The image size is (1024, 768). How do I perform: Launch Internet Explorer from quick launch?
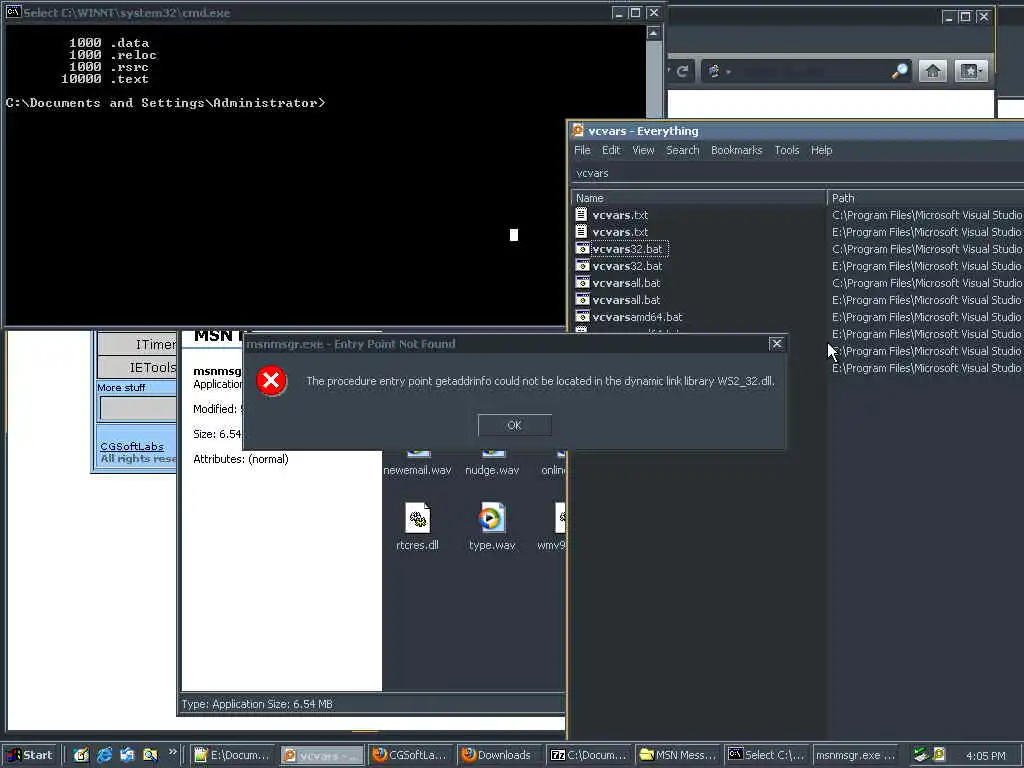pyautogui.click(x=104, y=755)
